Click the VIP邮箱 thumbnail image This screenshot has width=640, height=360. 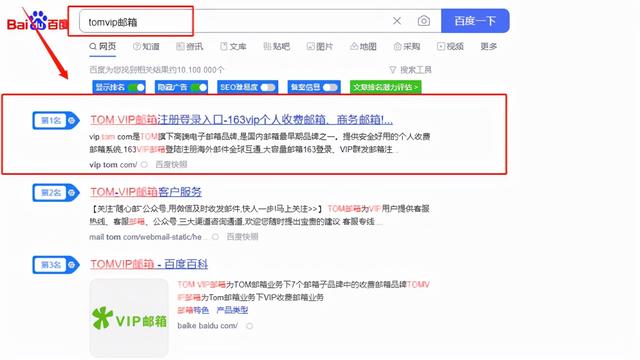(129, 318)
